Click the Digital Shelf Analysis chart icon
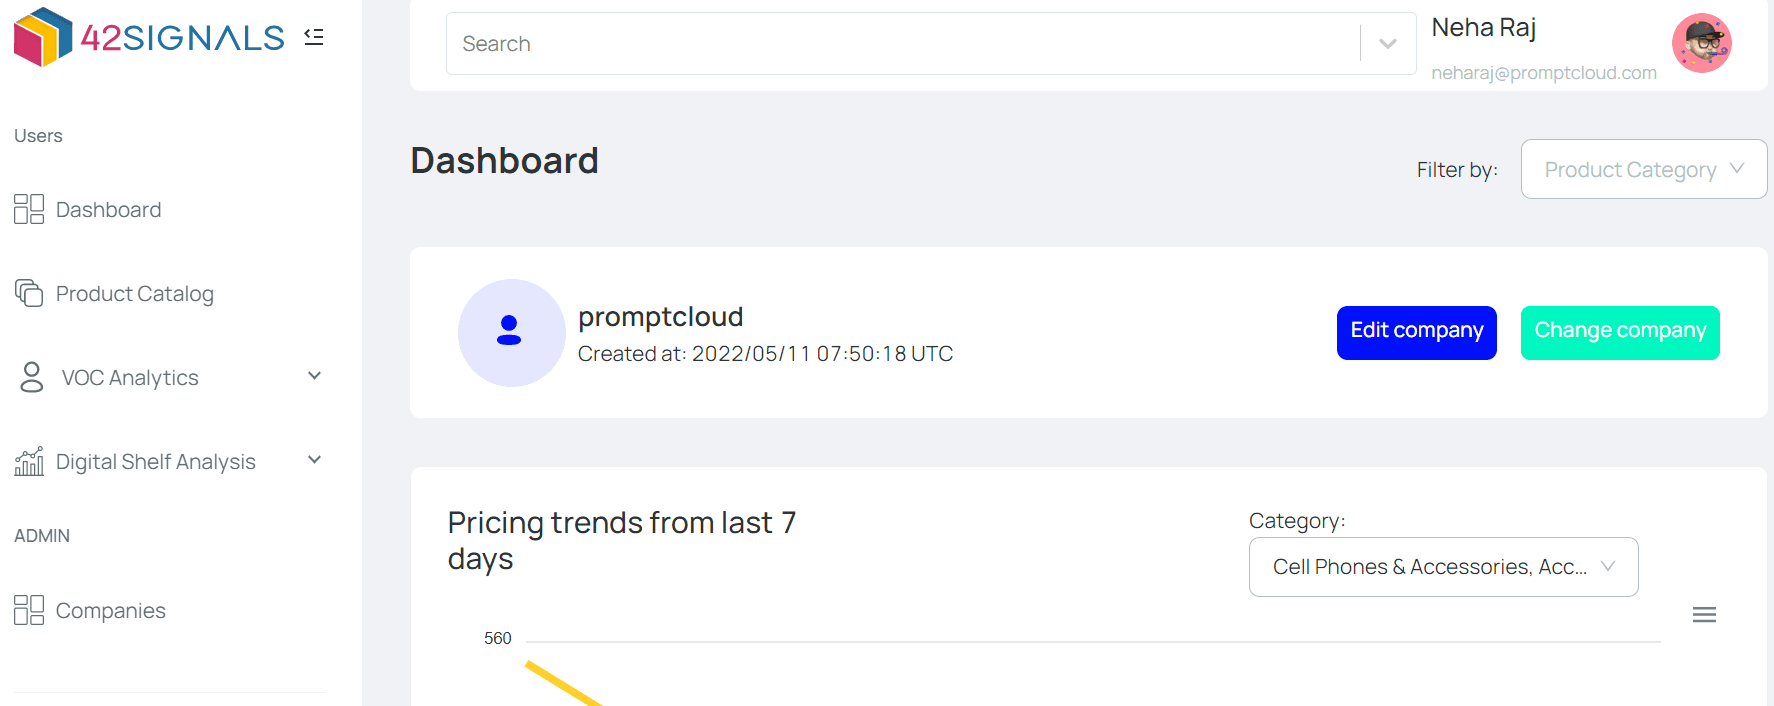Viewport: 1774px width, 706px height. 29,461
